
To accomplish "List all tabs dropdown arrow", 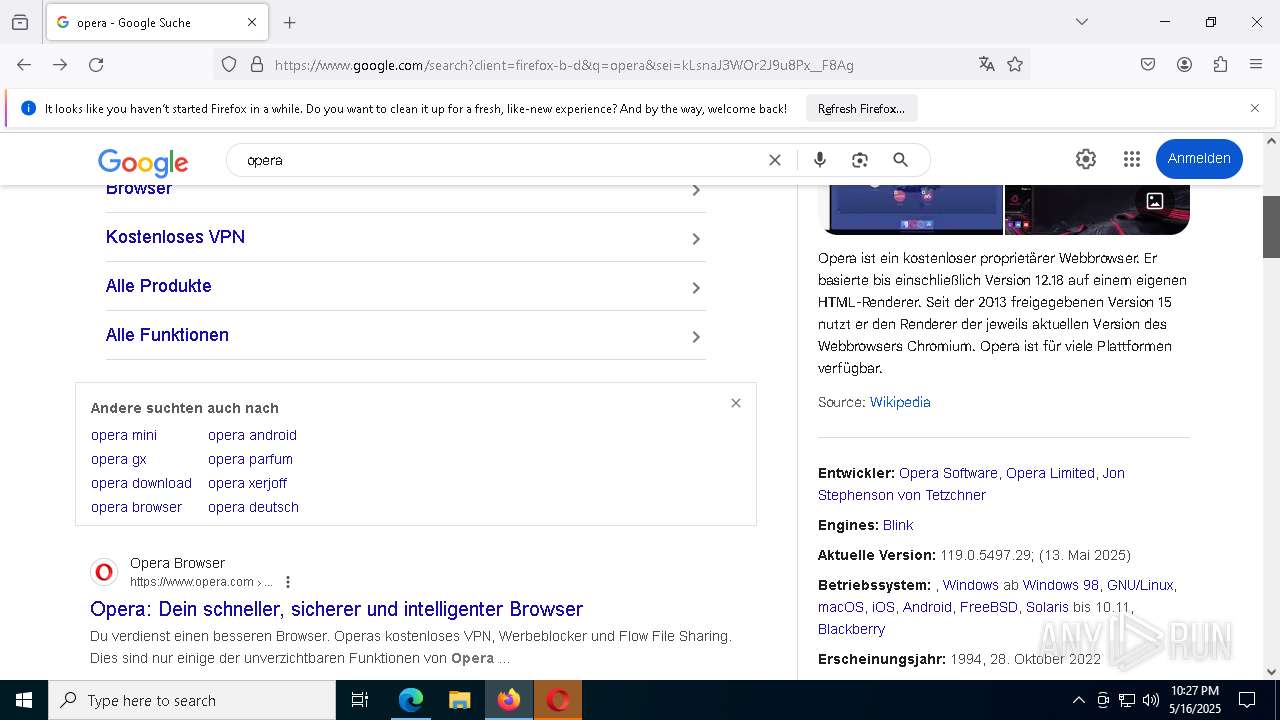I will pos(1082,22).
